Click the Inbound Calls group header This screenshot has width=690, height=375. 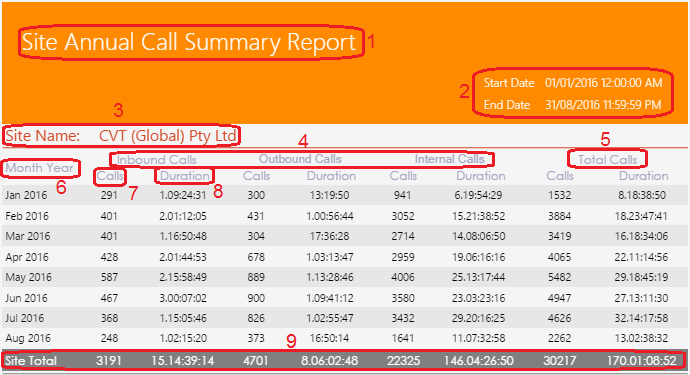157,159
